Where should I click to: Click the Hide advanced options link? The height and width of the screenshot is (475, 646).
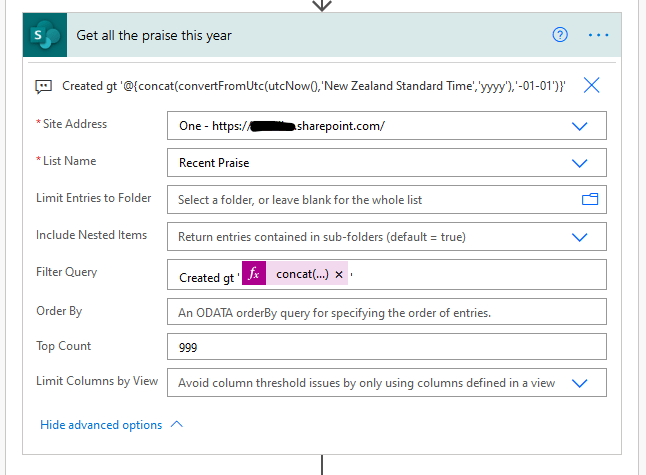click(101, 425)
